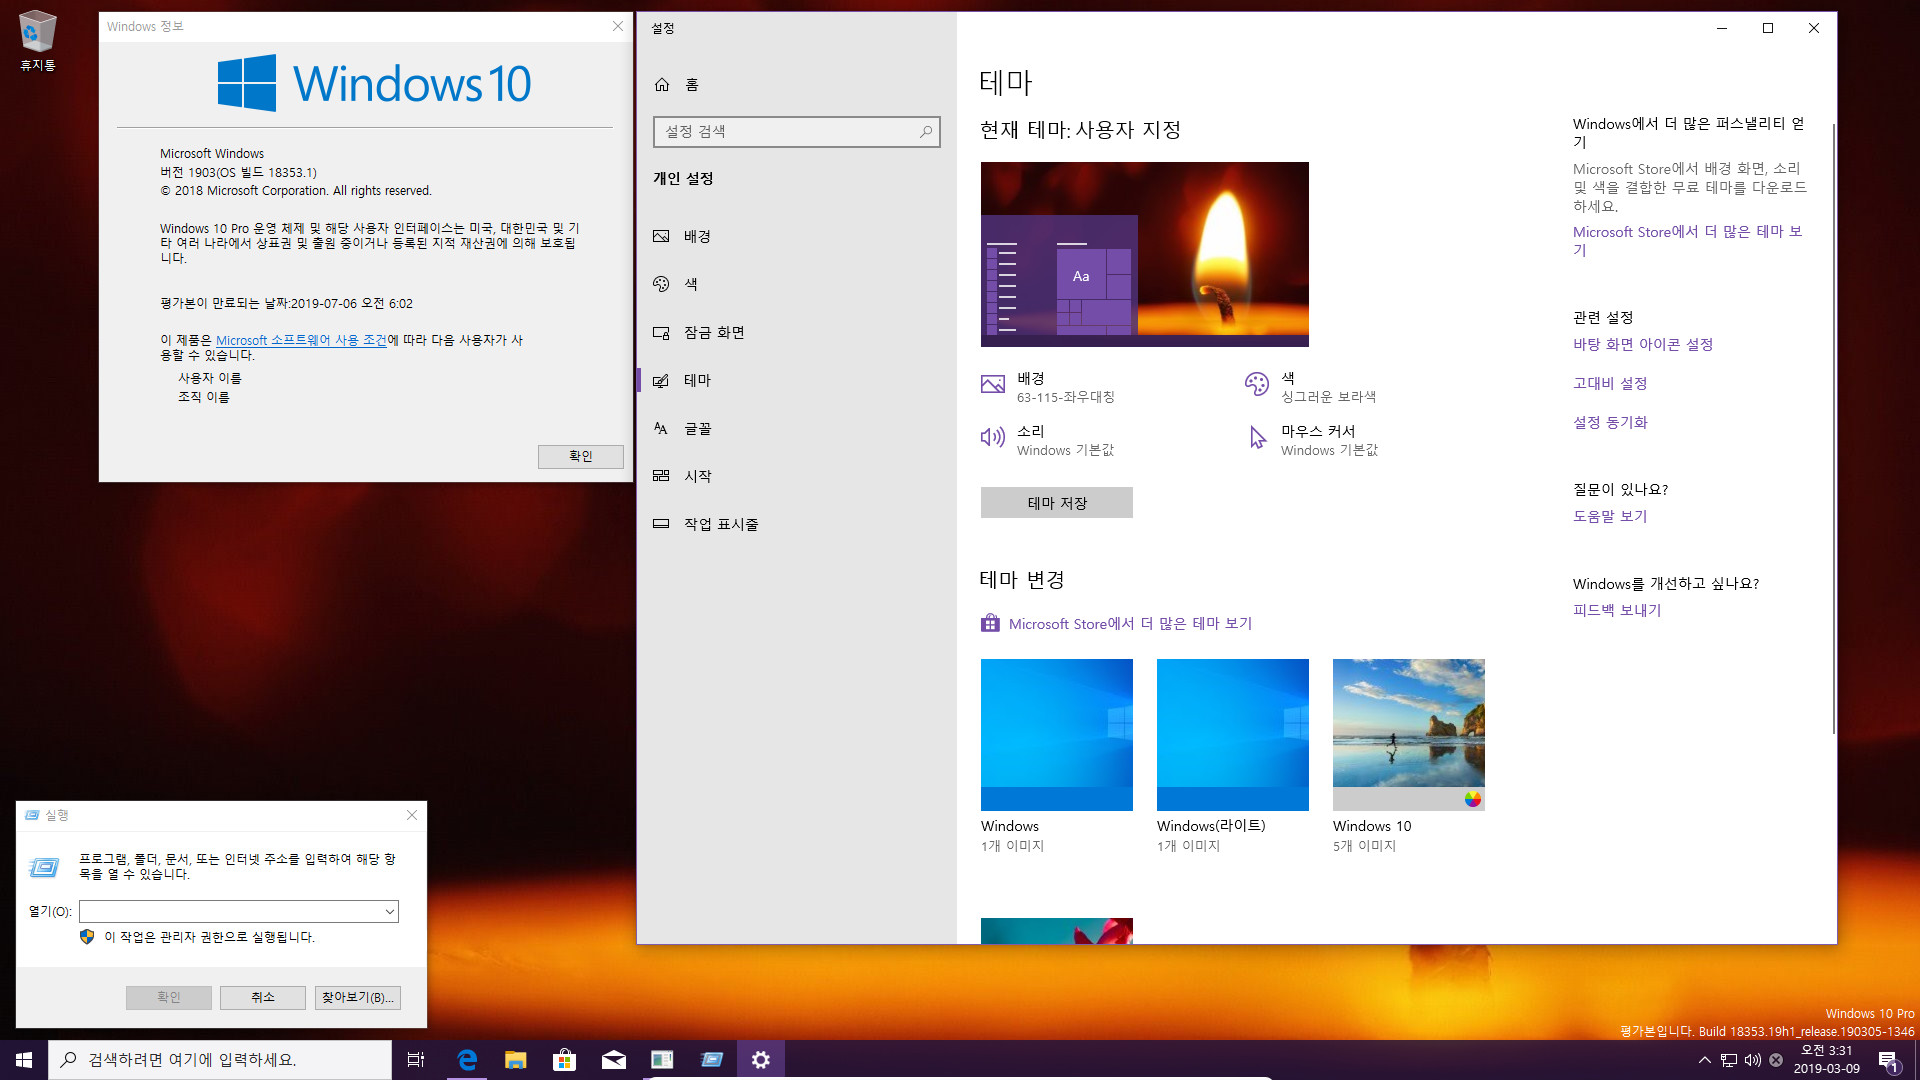Close the Run dialog
Image resolution: width=1920 pixels, height=1080 pixels.
(x=412, y=816)
